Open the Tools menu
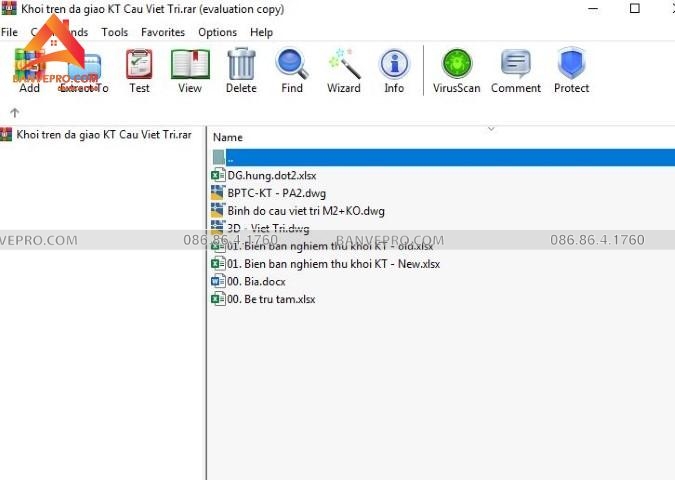Viewport: 675px width, 480px height. (x=115, y=32)
